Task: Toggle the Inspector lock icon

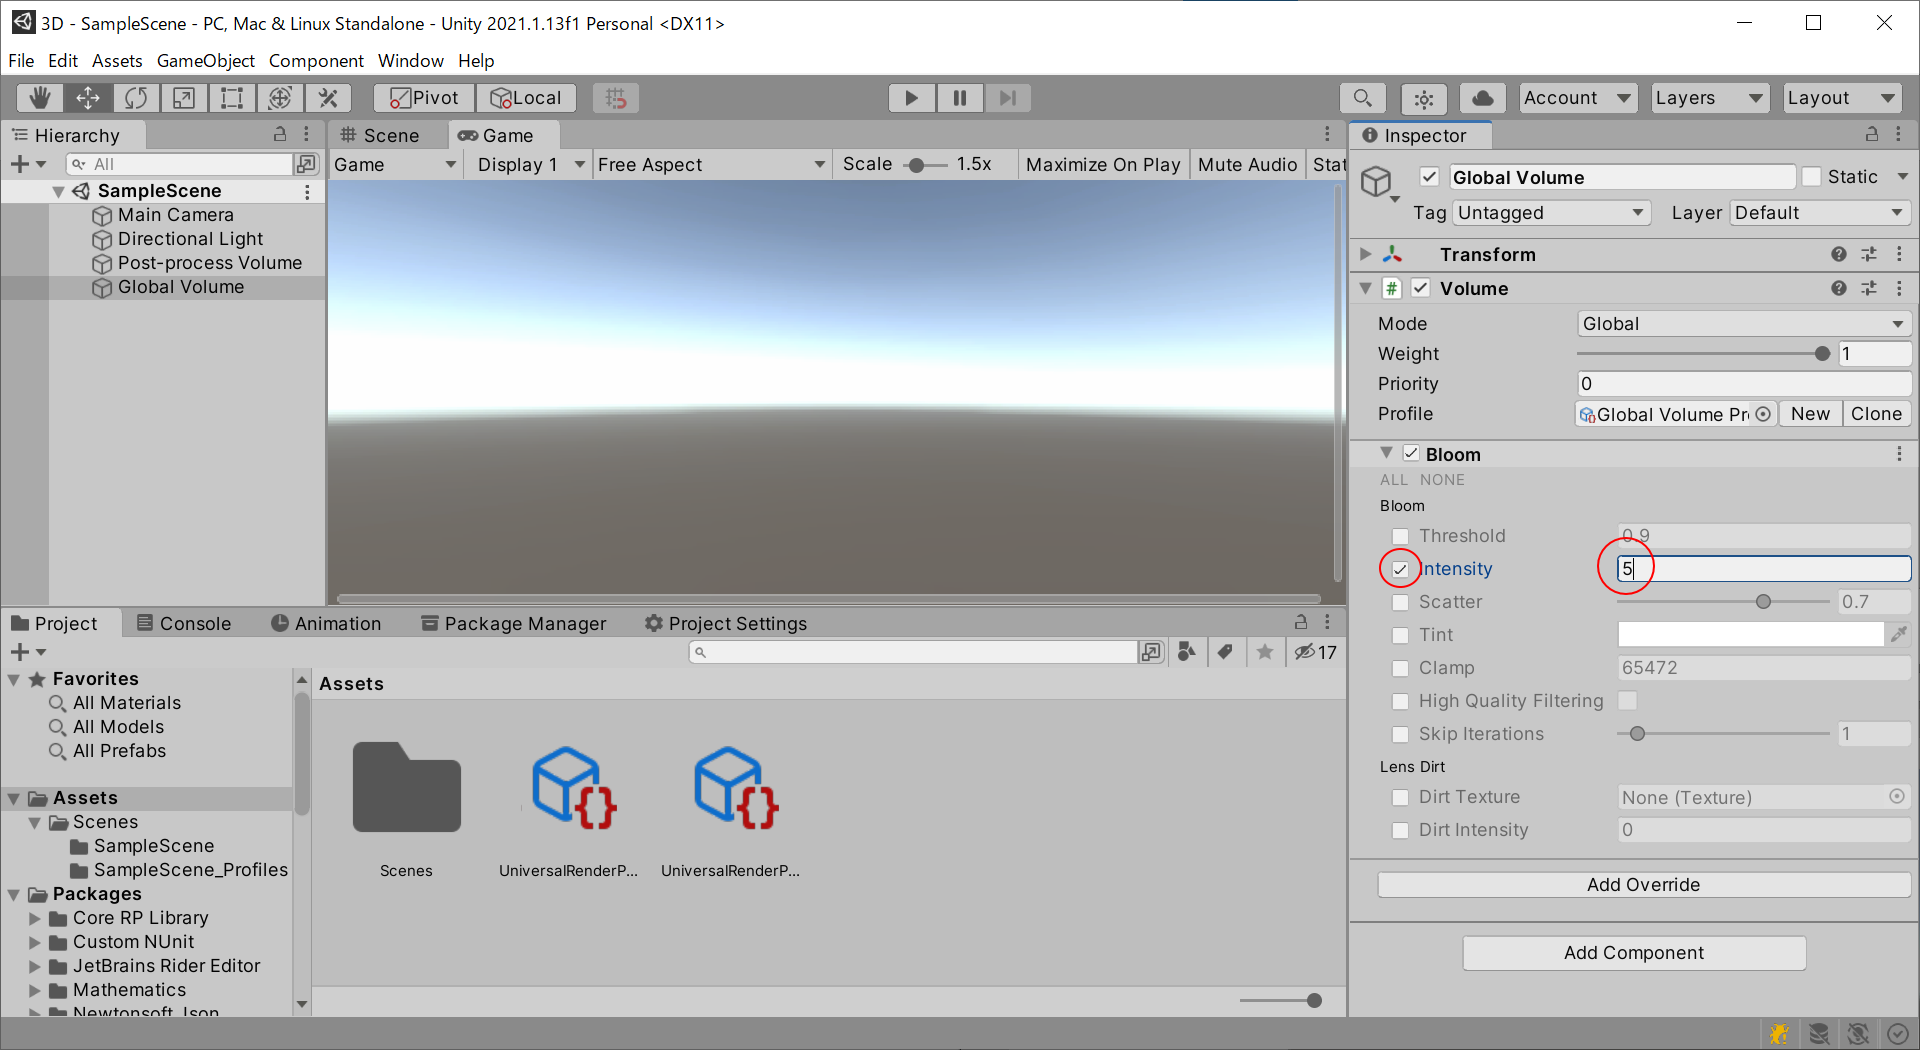Action: 1871,135
